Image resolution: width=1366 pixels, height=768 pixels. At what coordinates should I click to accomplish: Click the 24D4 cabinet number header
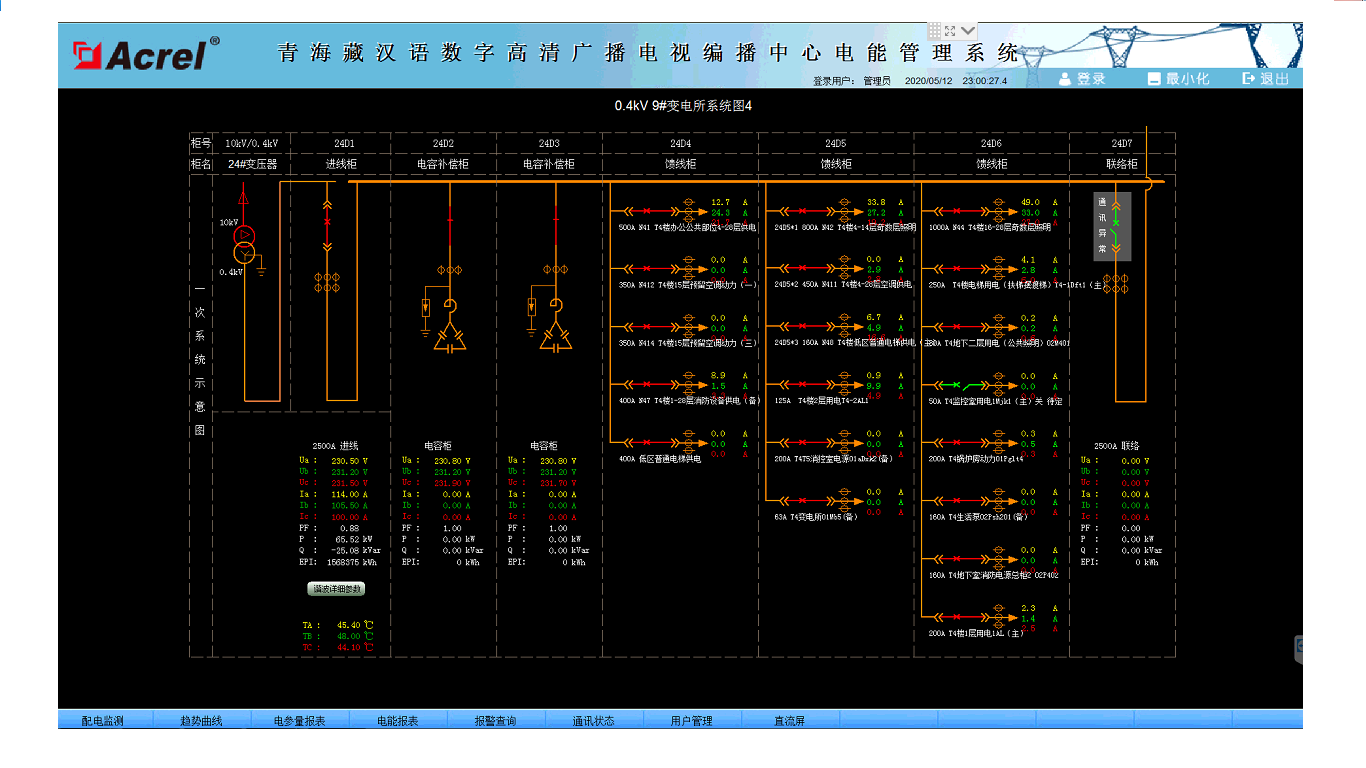coord(680,143)
